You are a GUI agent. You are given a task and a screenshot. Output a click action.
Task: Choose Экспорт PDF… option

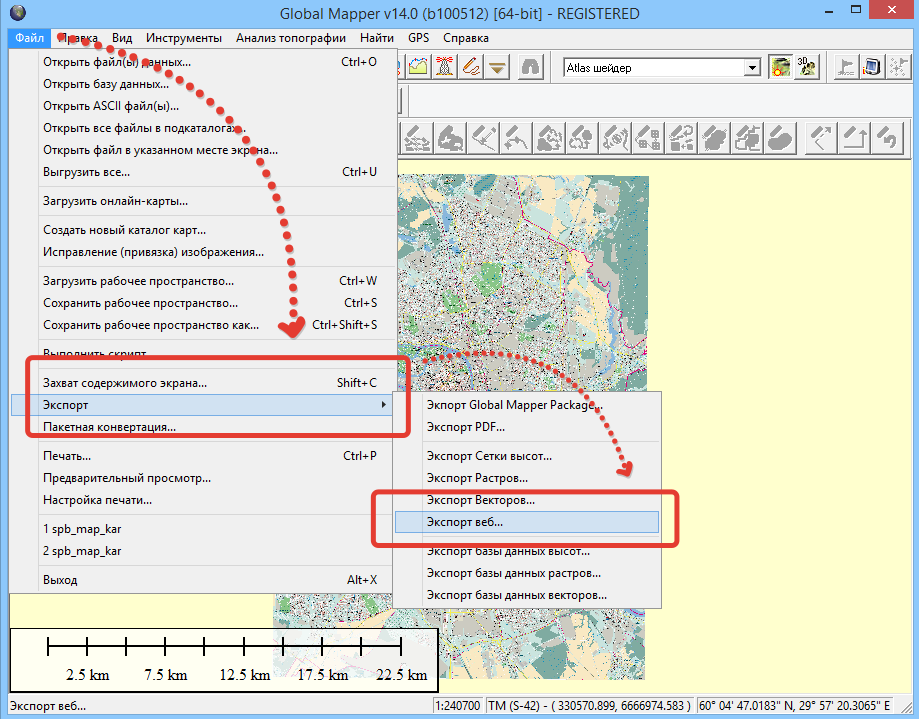466,427
